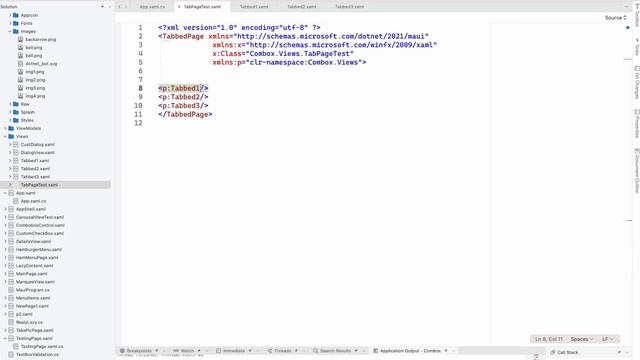The width and height of the screenshot is (640, 360).
Task: Expand the Splash folder
Action: pos(10,112)
